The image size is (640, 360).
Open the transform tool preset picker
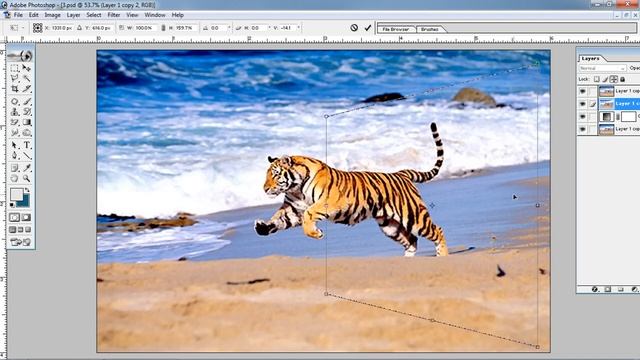(x=16, y=28)
